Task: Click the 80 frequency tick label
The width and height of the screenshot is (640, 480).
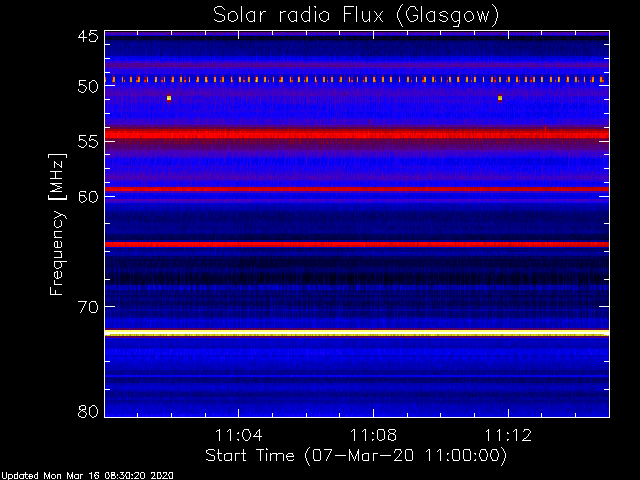Action: [88, 411]
